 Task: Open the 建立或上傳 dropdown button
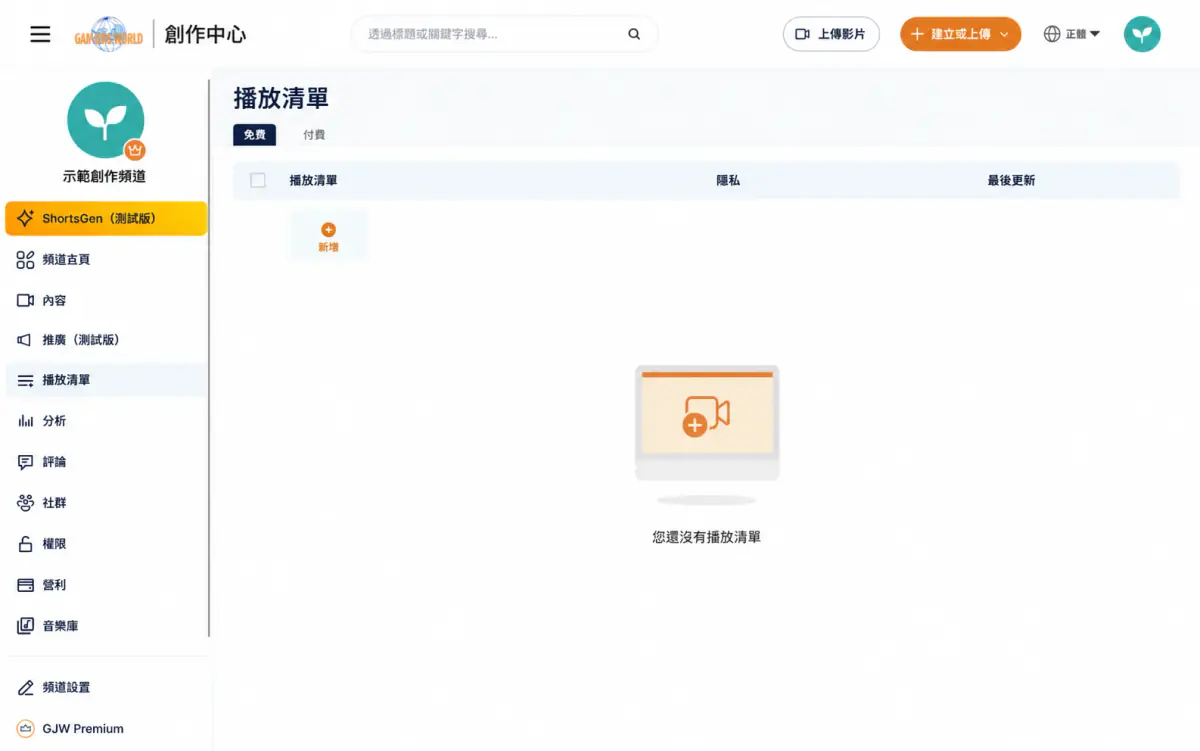960,34
